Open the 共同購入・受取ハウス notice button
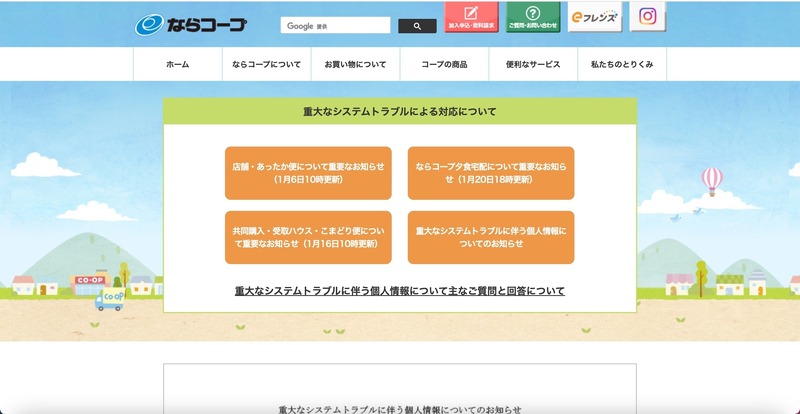The width and height of the screenshot is (800, 414). point(308,237)
